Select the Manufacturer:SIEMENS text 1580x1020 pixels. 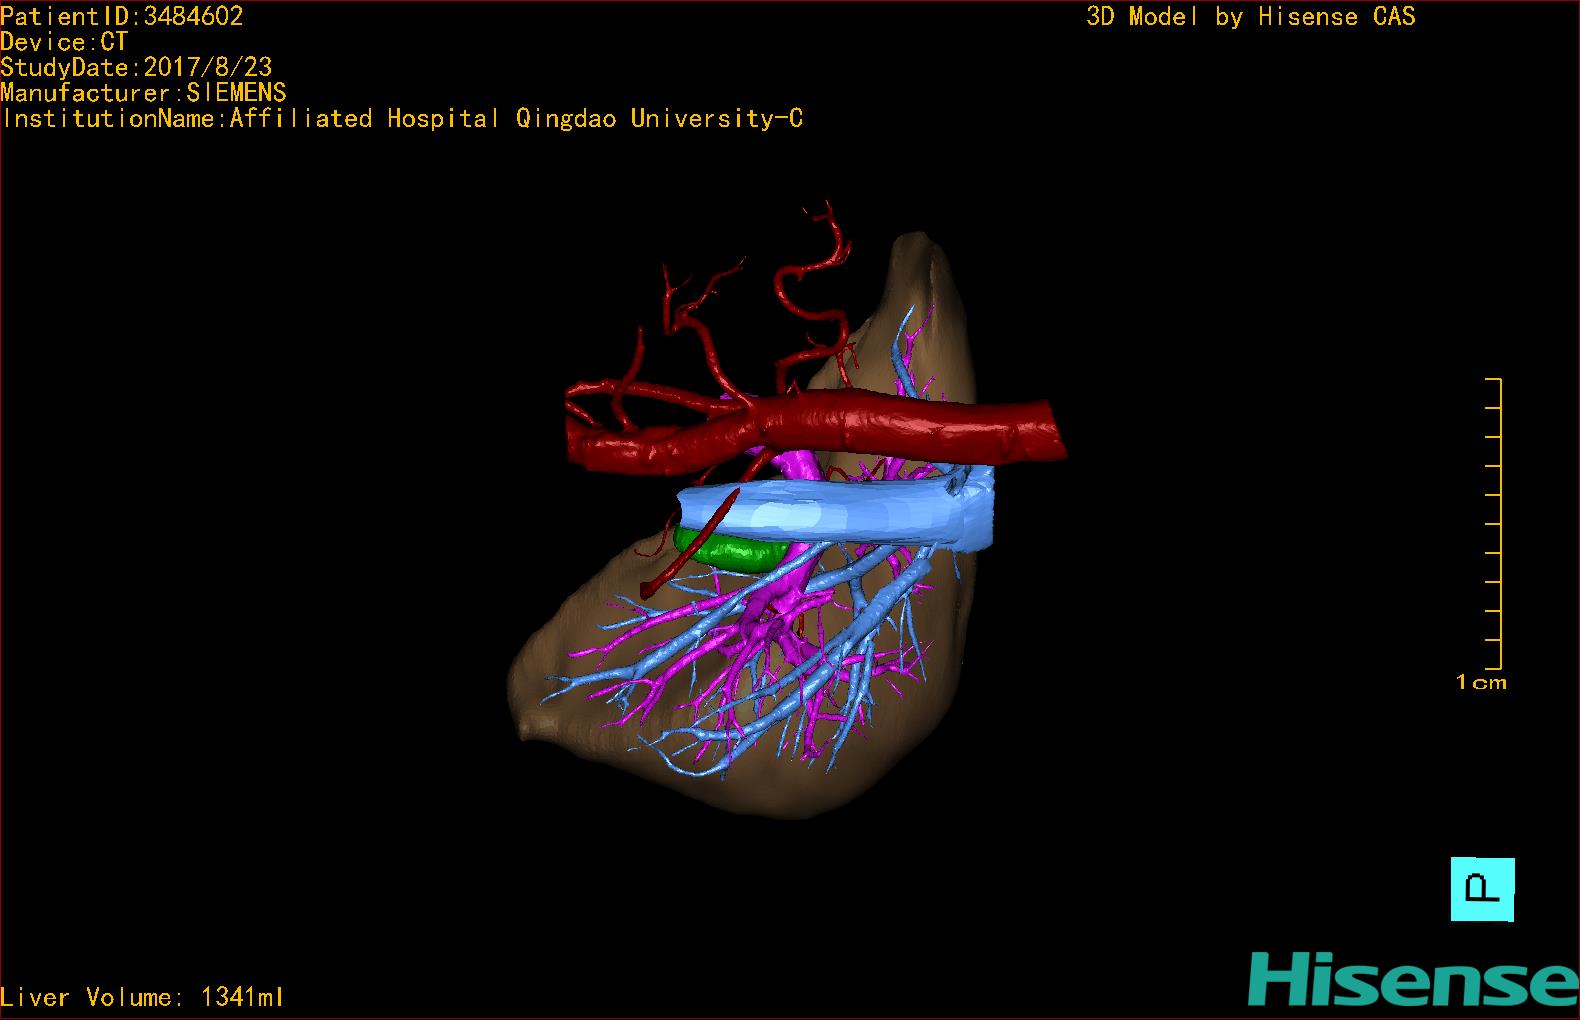(143, 93)
